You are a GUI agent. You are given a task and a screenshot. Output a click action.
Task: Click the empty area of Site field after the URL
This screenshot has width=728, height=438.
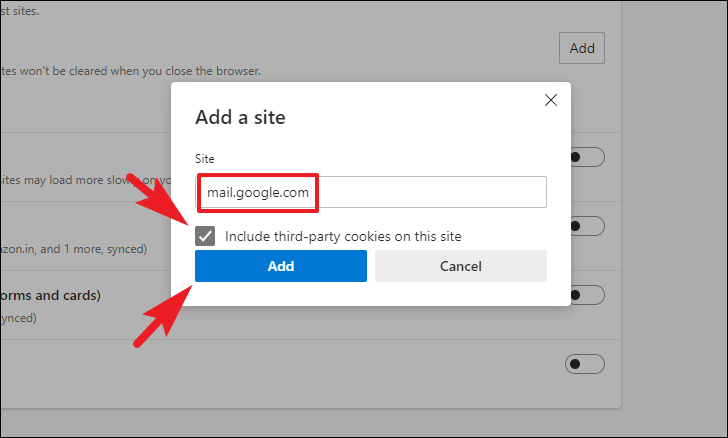tap(432, 192)
